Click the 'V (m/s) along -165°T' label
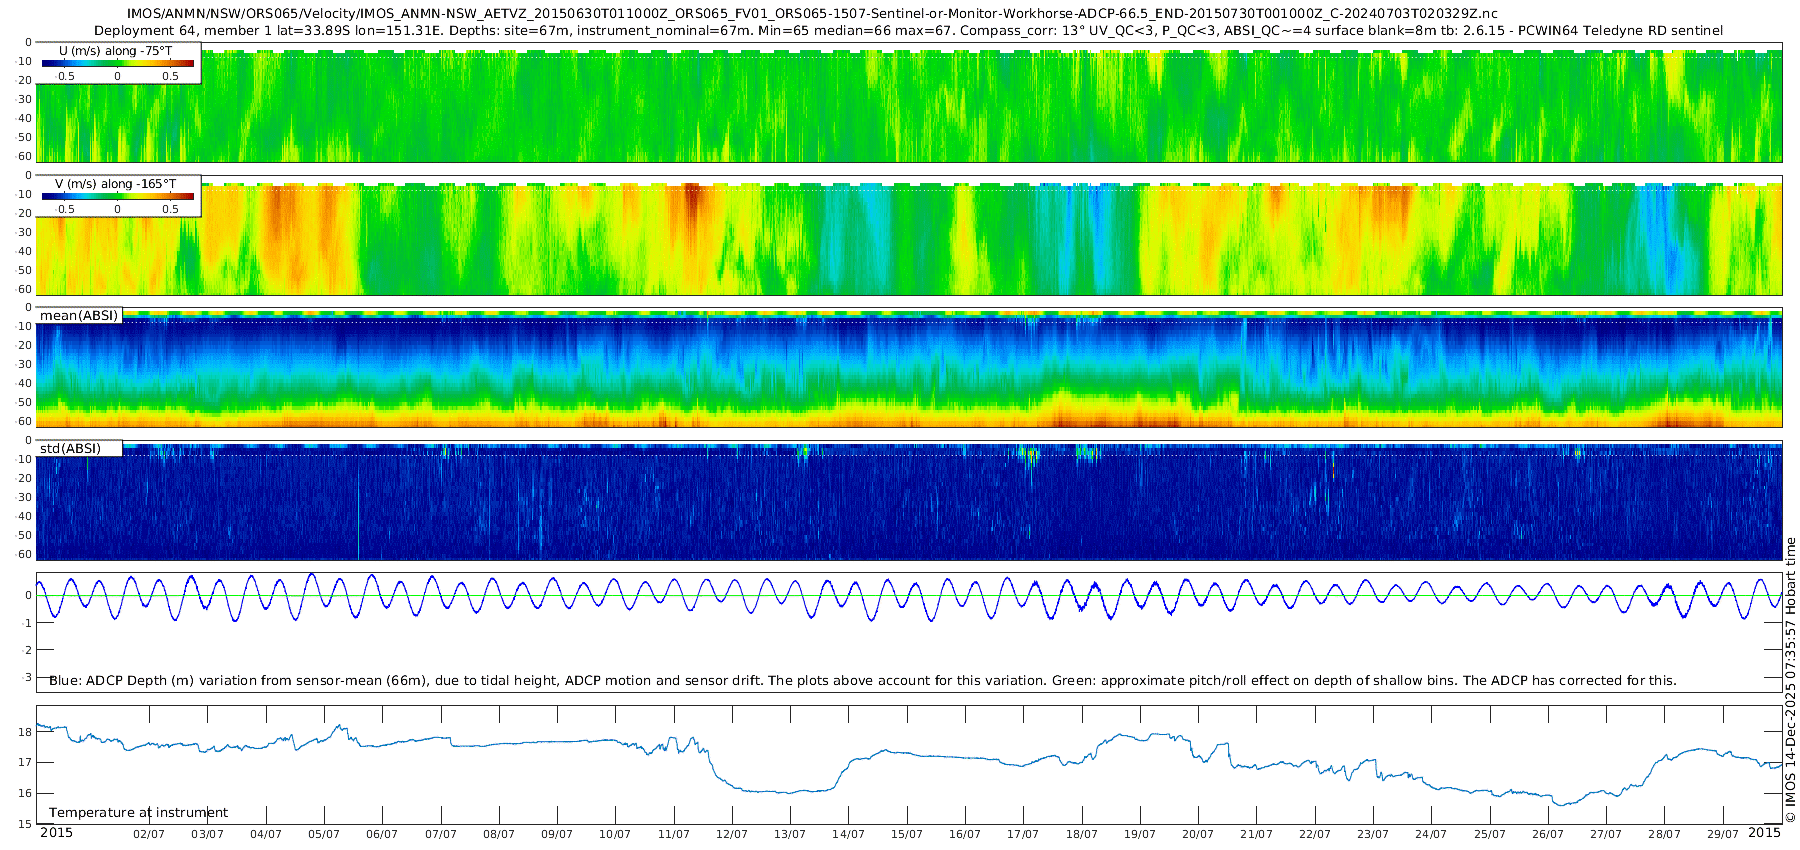 (115, 184)
